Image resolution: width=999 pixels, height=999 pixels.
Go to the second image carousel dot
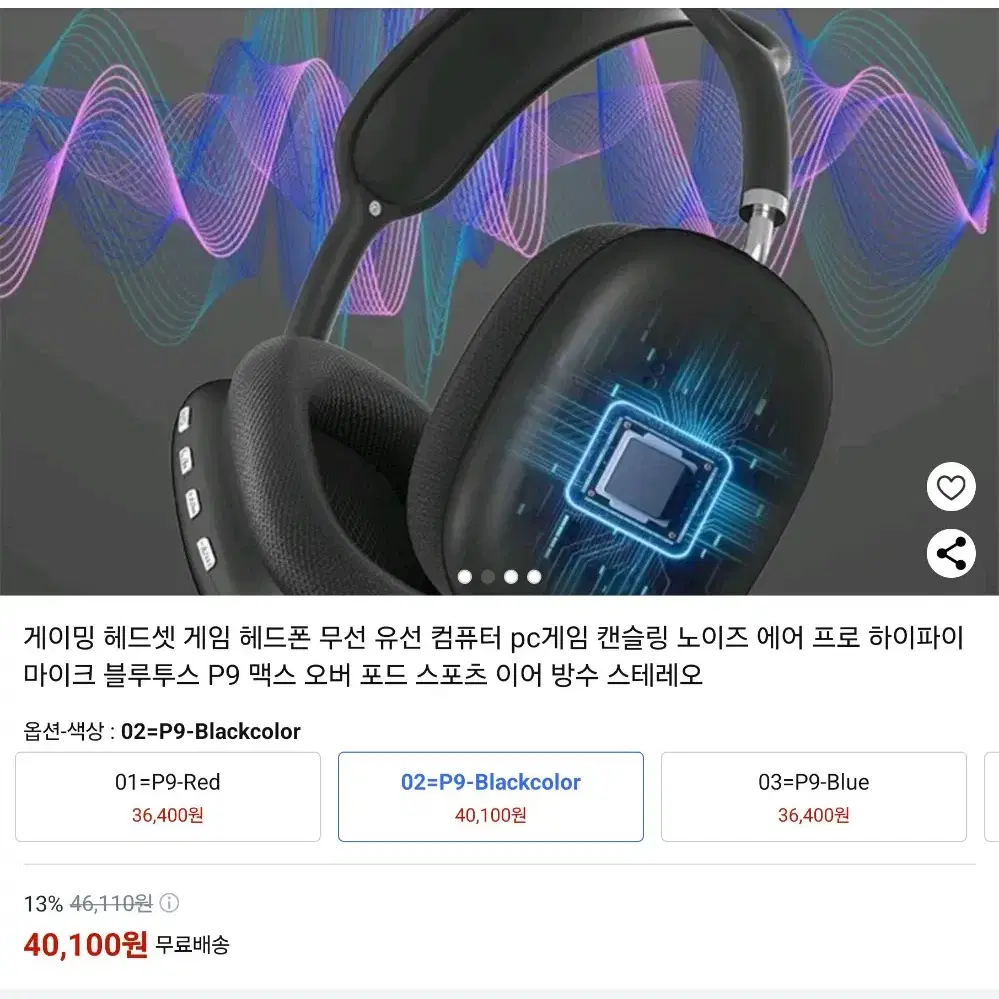point(488,577)
